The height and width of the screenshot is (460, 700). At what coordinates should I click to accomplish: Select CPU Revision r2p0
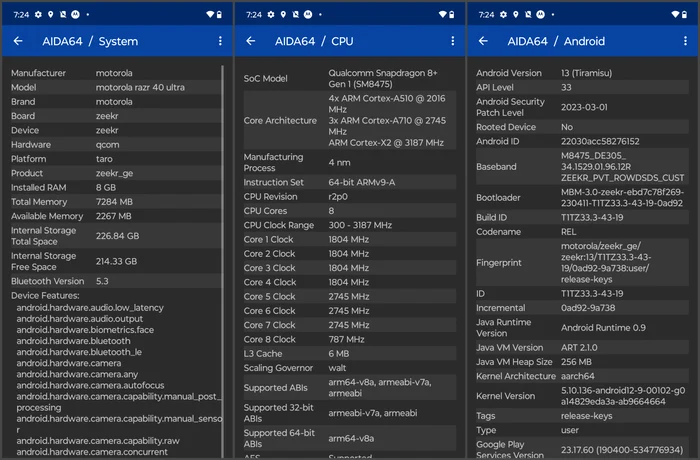338,197
